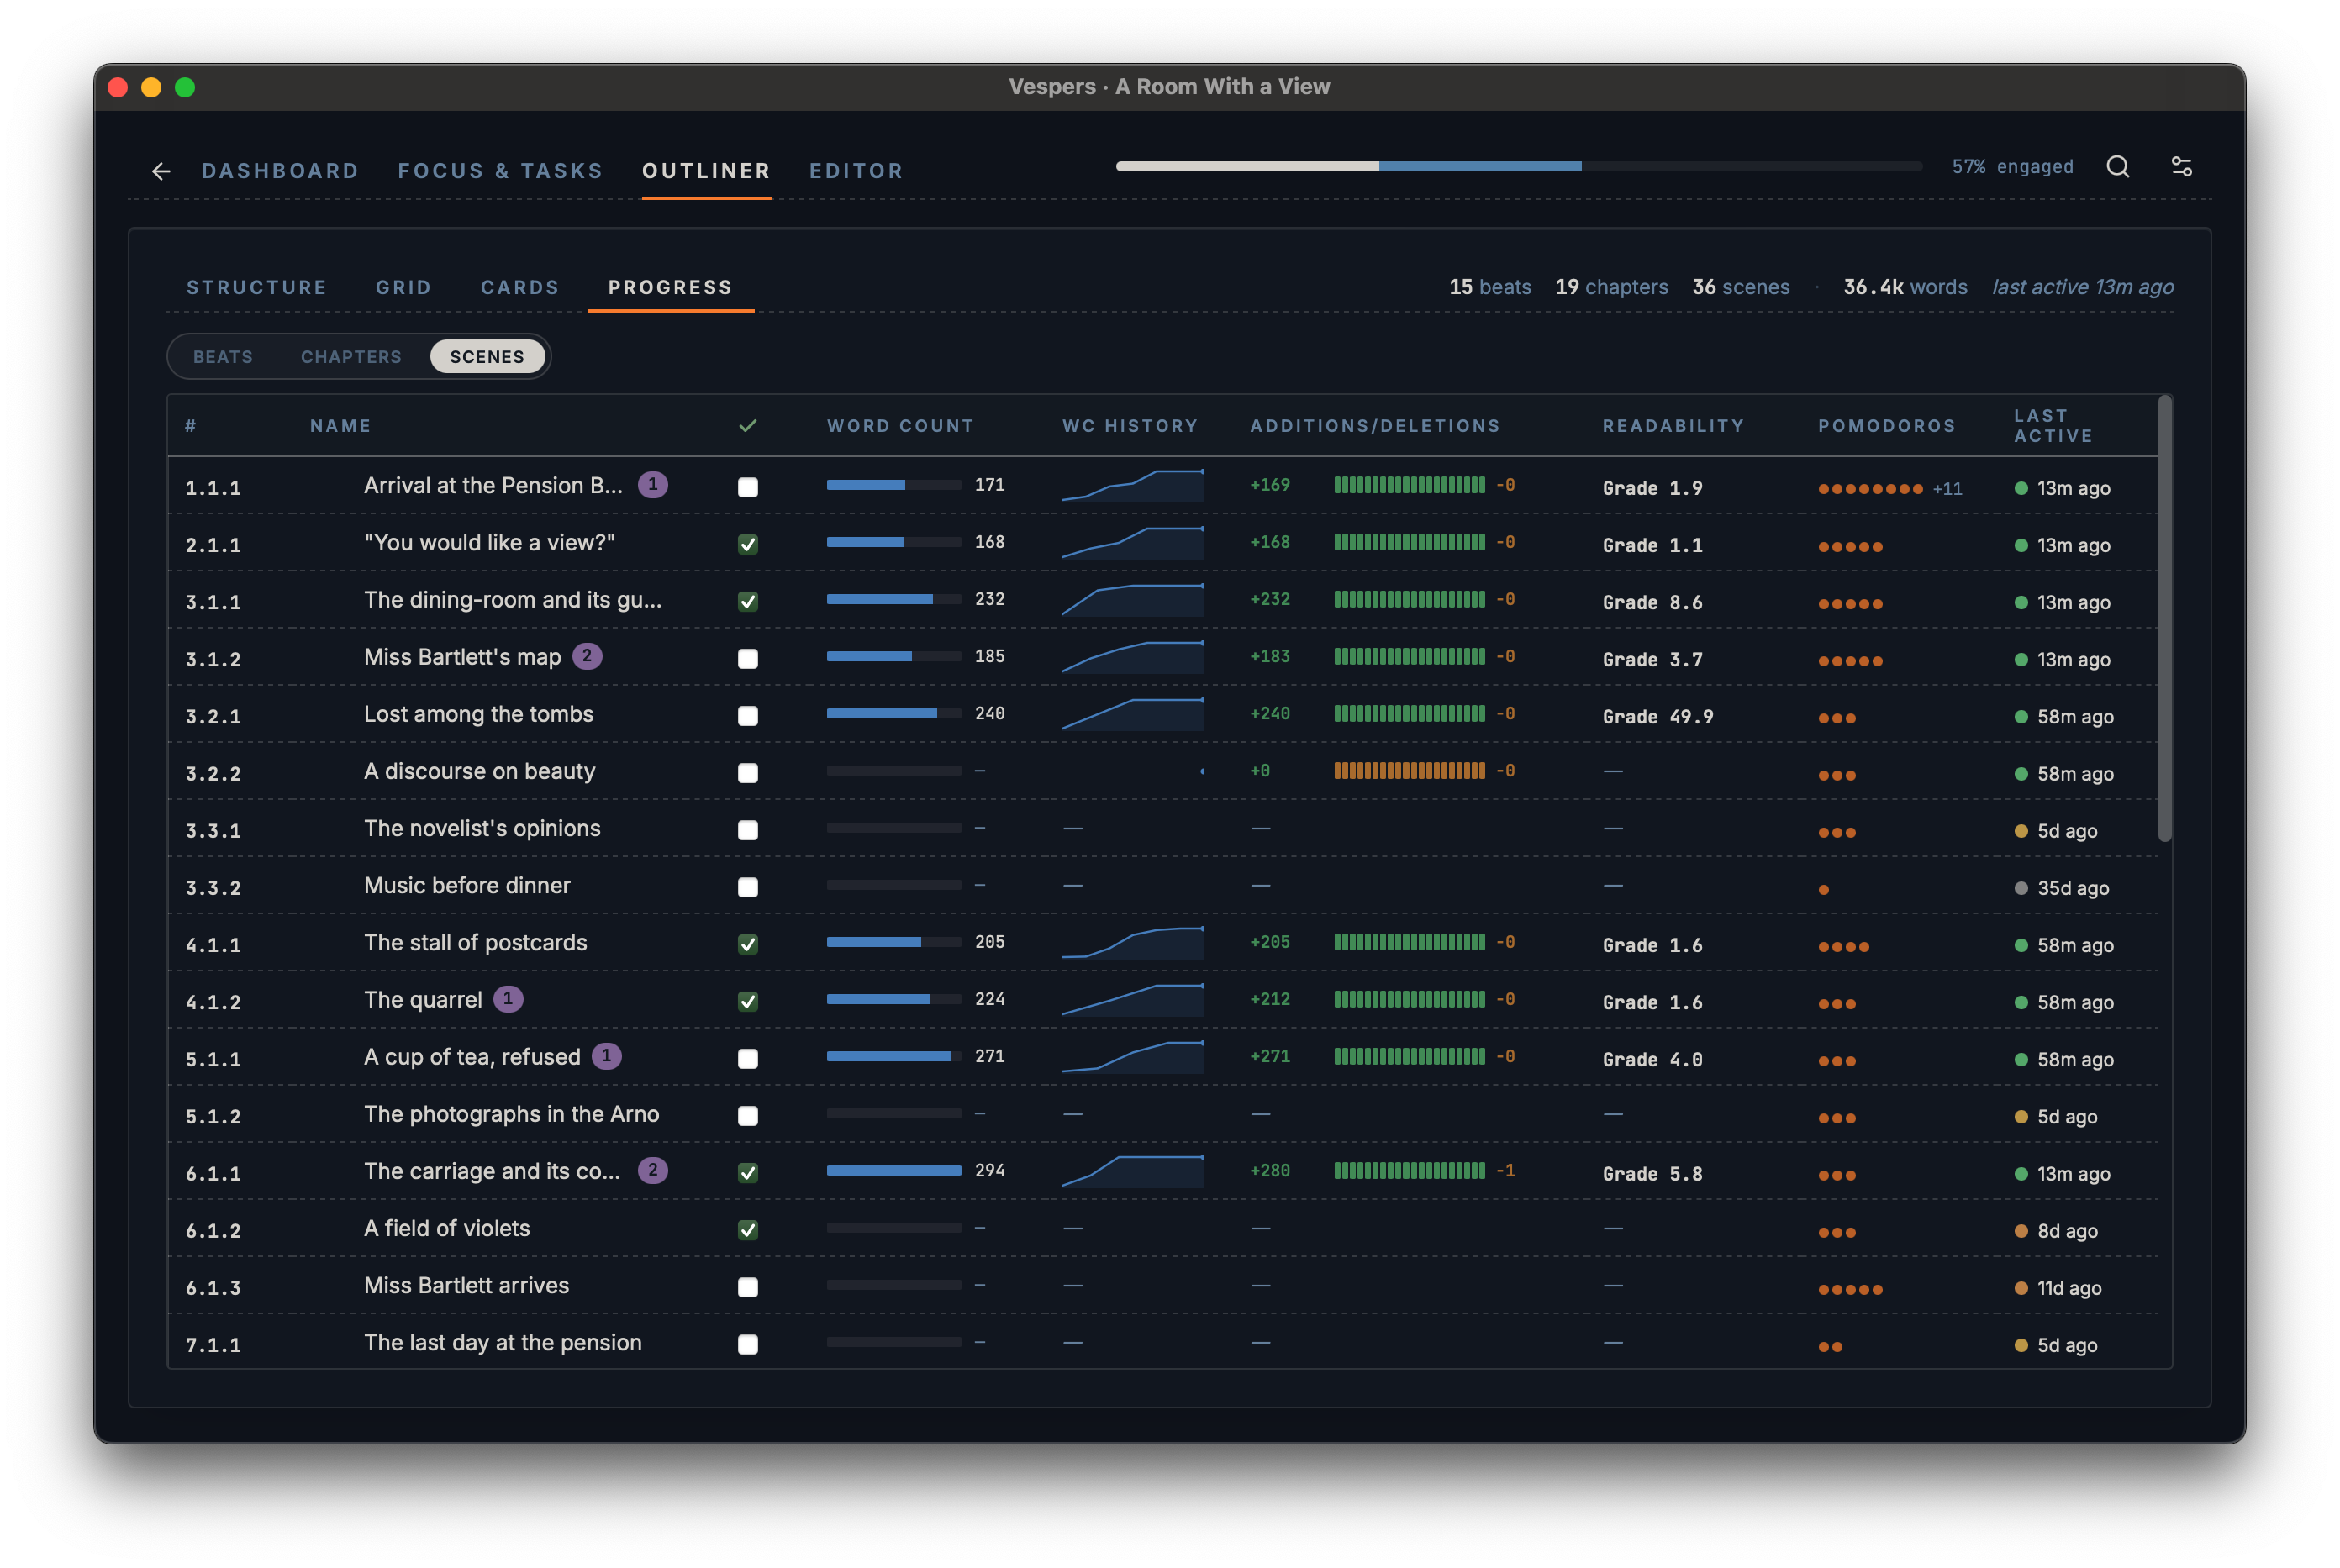
Task: Sort by Name column header
Action: [340, 426]
